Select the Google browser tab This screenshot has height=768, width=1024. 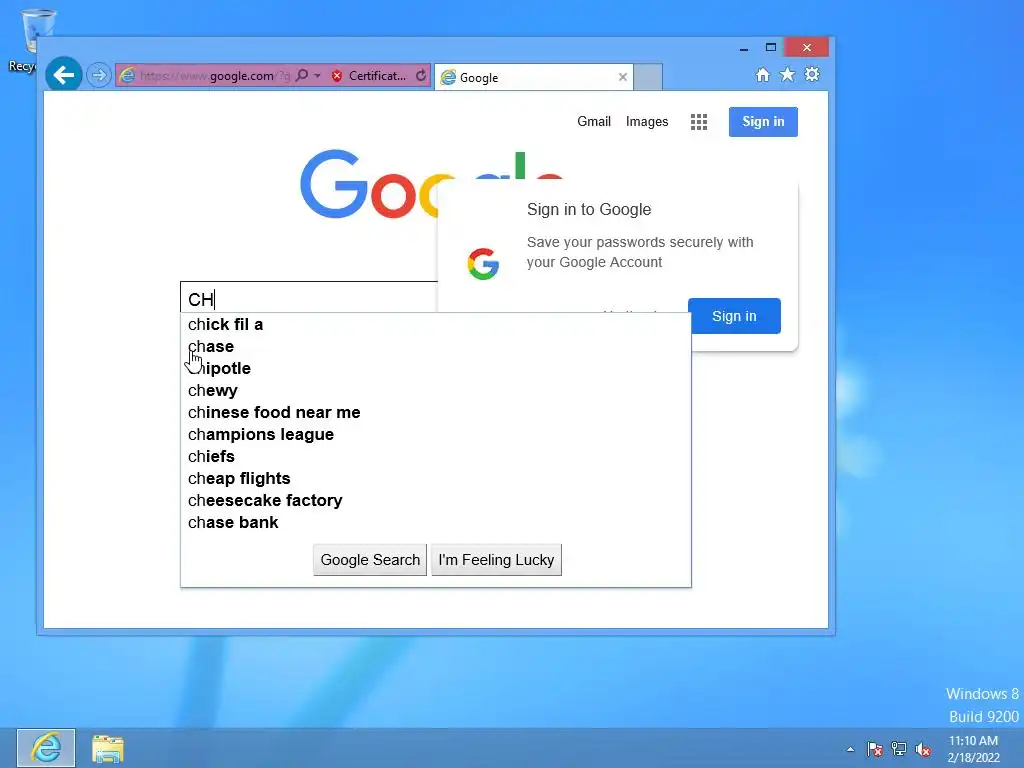[532, 77]
